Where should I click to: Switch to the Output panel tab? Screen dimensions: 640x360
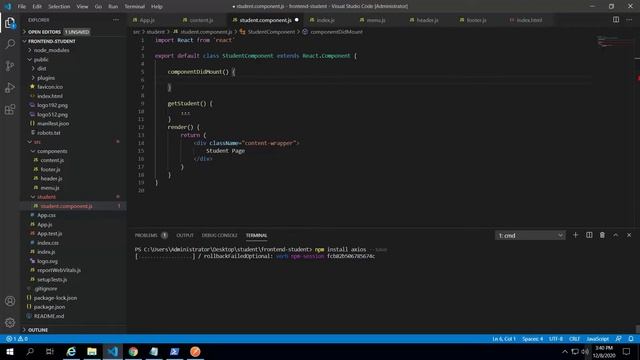point(185,236)
